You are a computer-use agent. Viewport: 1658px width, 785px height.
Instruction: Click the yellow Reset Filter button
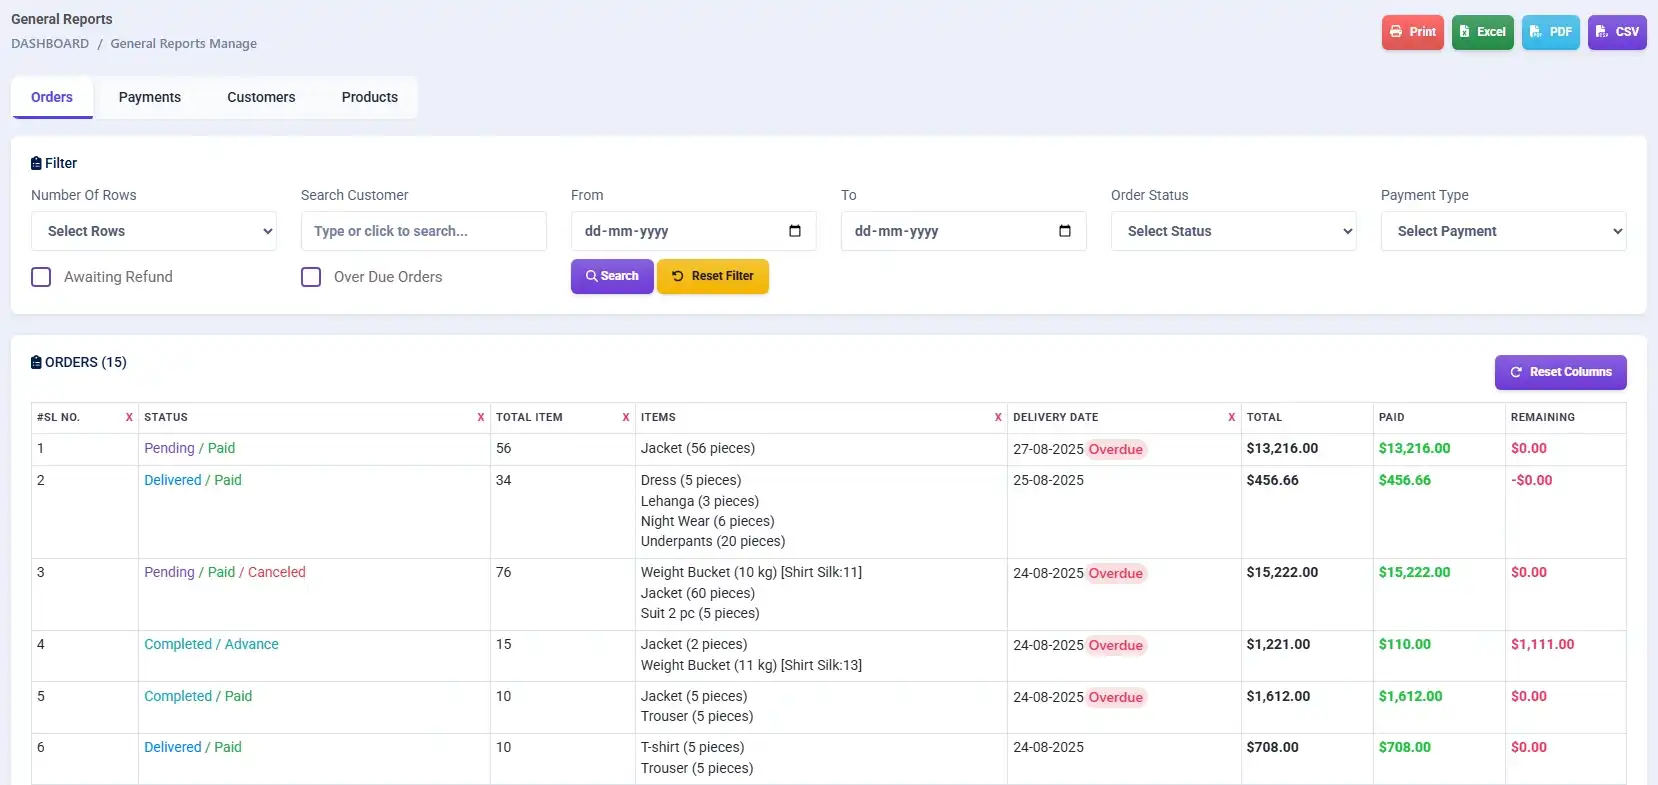712,276
